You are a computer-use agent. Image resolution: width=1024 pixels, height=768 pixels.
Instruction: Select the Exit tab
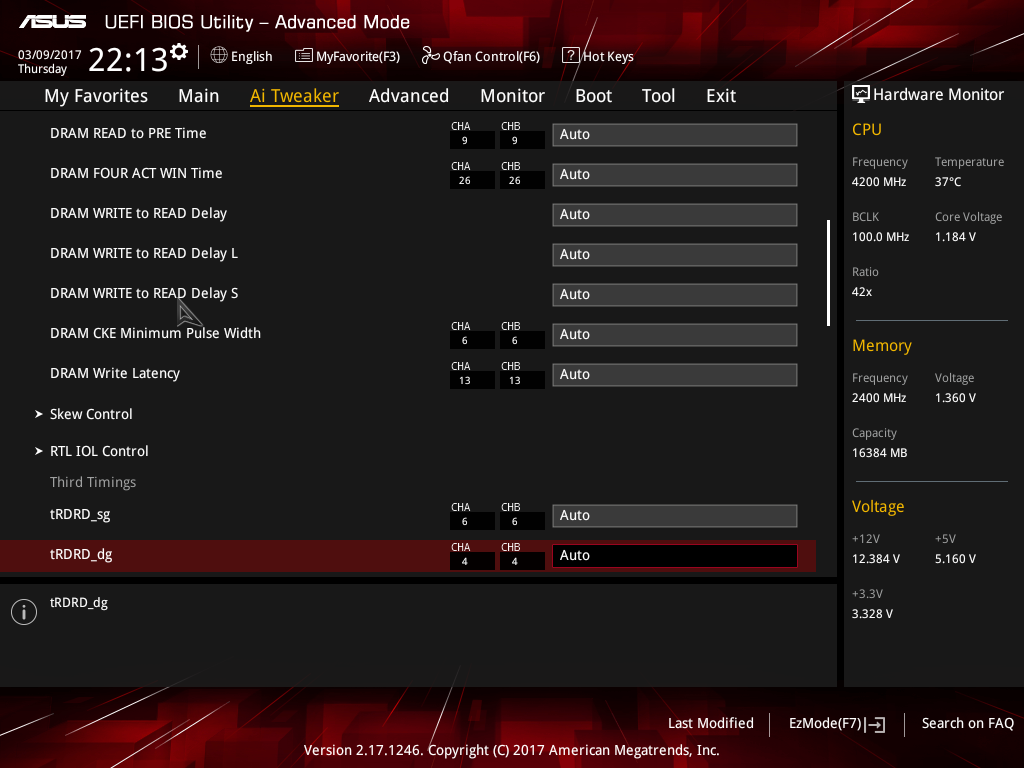click(x=721, y=96)
